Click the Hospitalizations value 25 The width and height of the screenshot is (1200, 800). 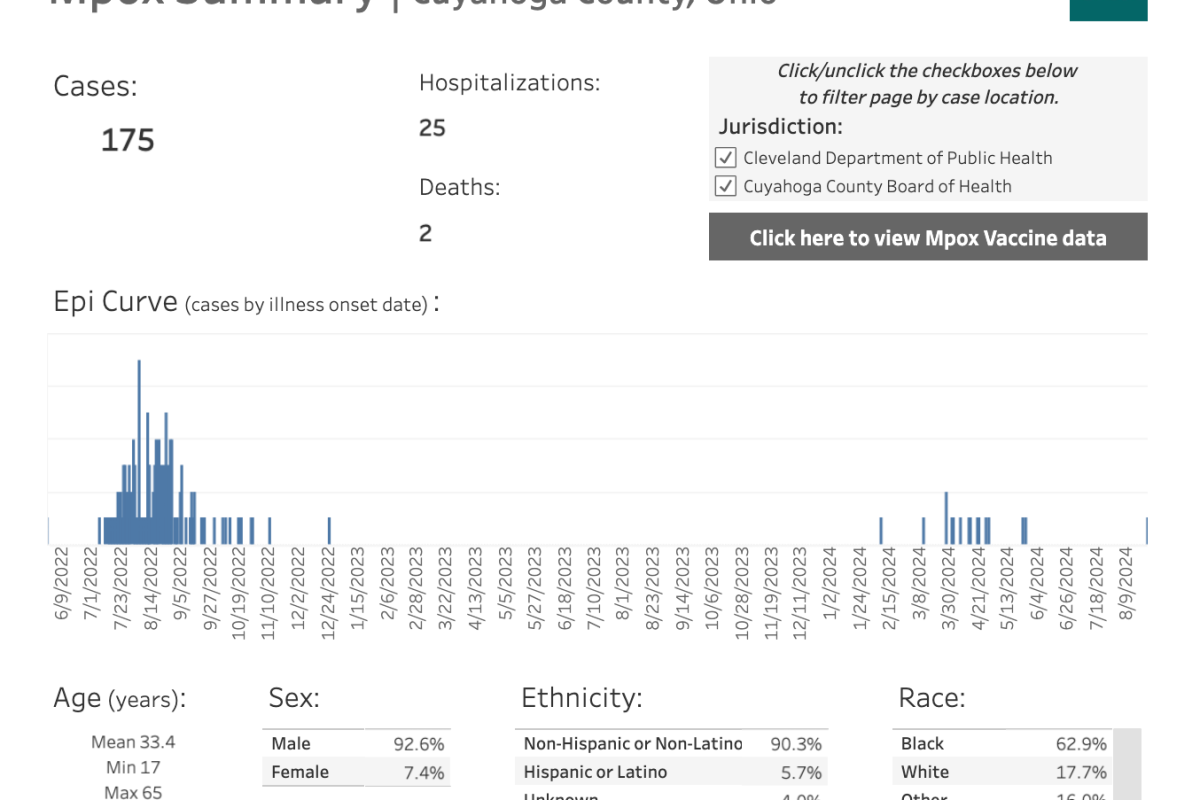432,128
